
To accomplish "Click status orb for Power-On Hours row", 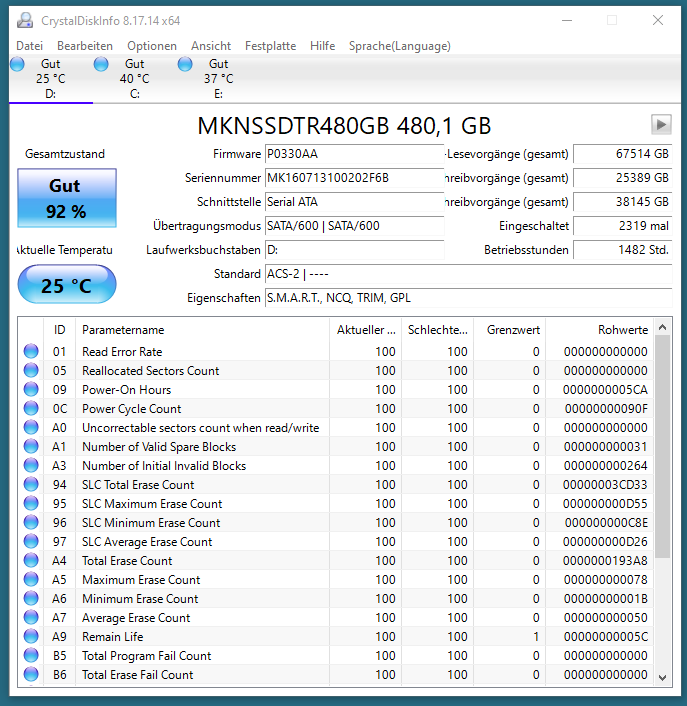I will coord(31,389).
